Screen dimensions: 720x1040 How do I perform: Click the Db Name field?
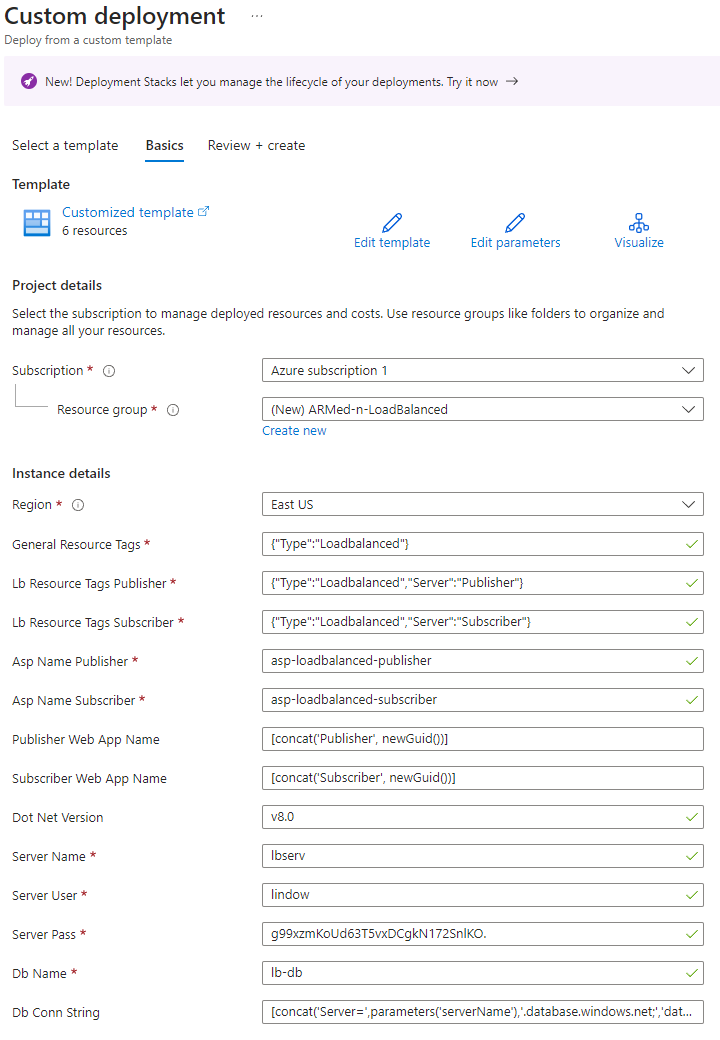[483, 973]
